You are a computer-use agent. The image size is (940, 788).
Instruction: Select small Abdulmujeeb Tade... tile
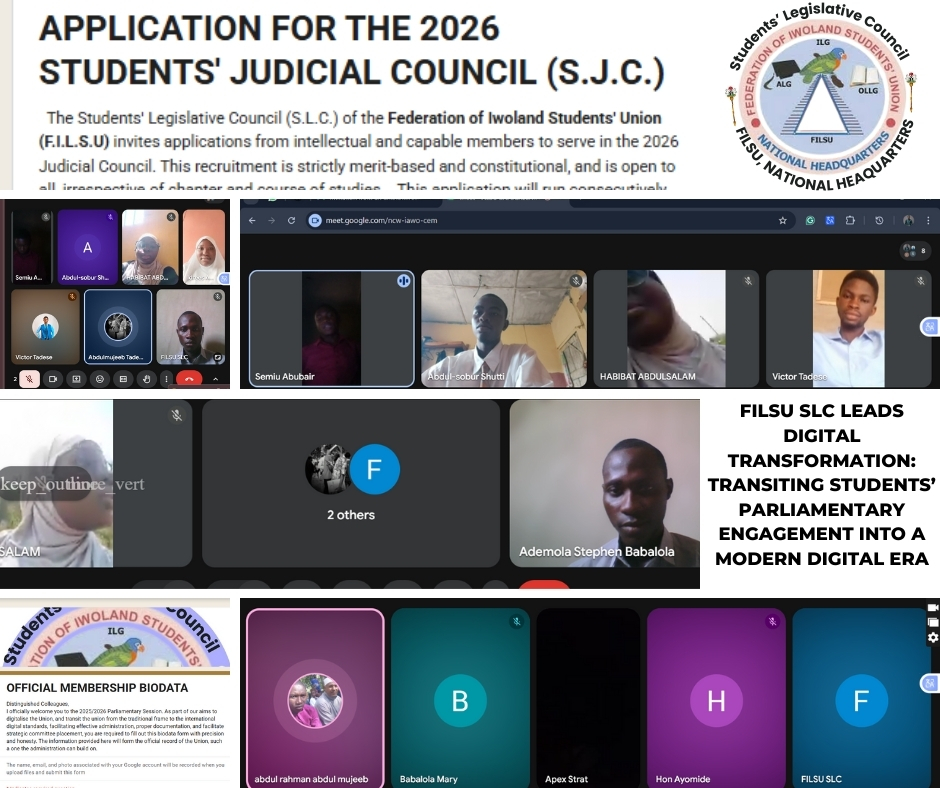coord(118,327)
